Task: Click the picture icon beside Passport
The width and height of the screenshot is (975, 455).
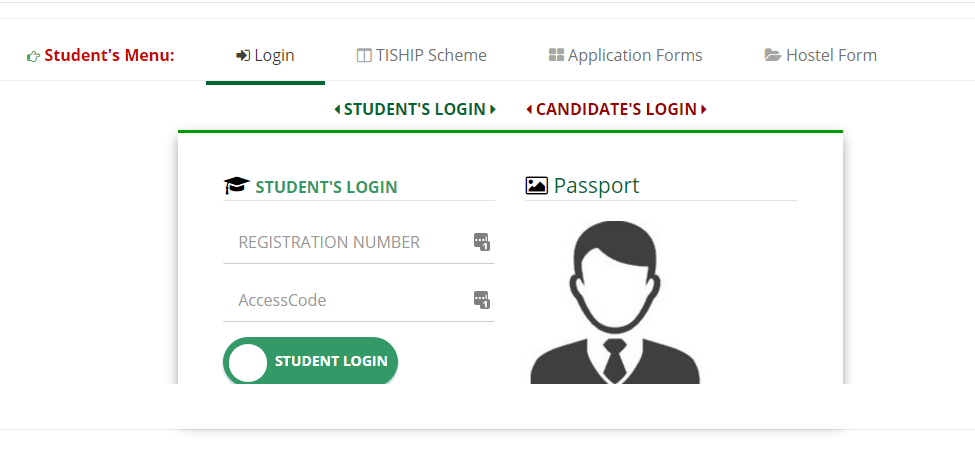Action: point(537,185)
